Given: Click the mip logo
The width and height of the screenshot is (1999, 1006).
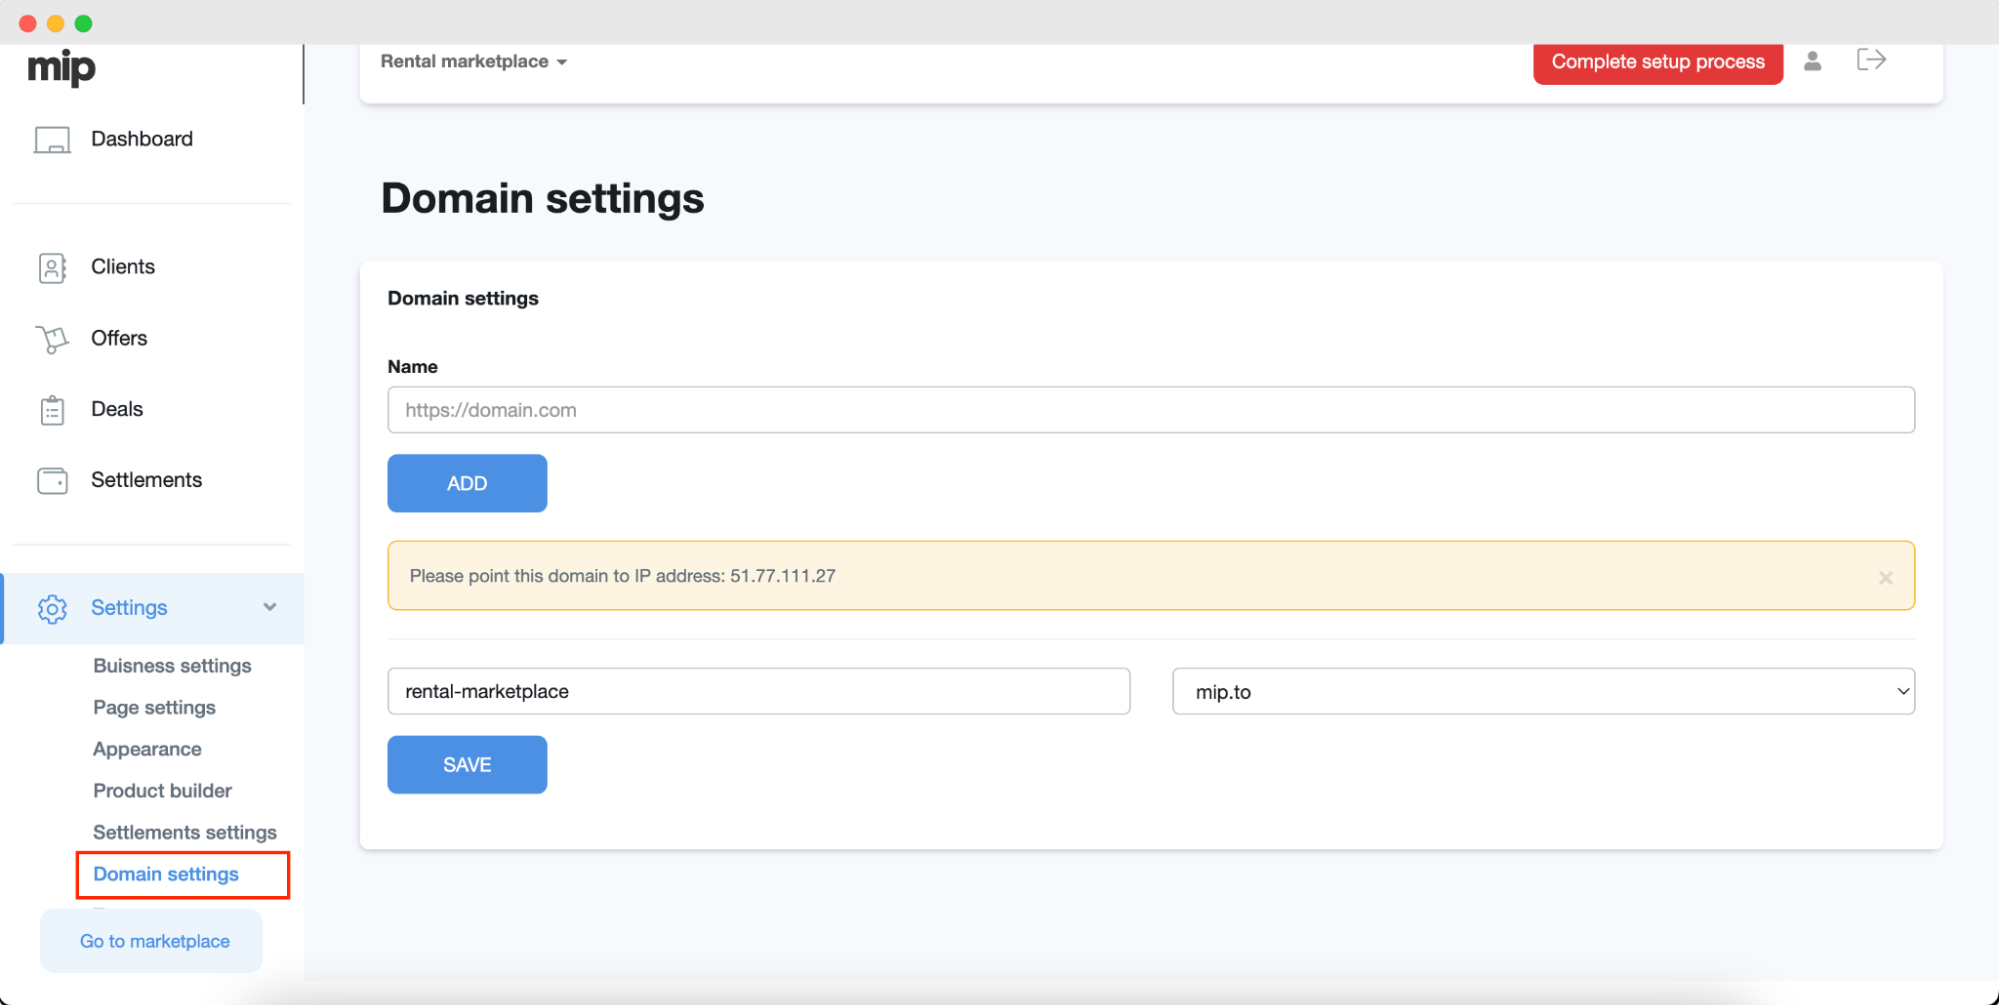Looking at the screenshot, I should pos(61,68).
